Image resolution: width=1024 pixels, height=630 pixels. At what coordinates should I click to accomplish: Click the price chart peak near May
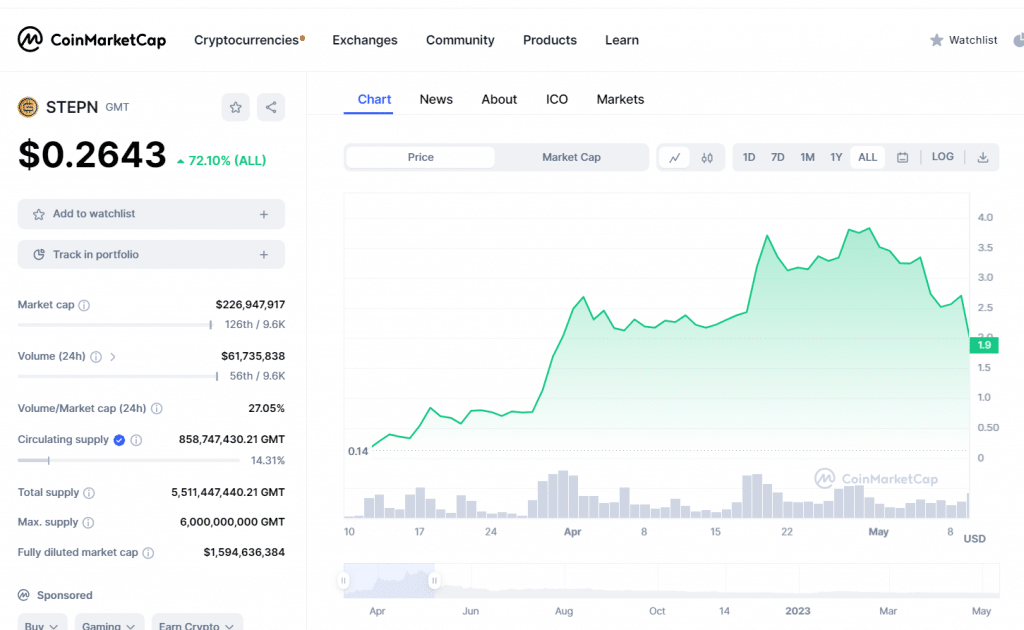(x=869, y=228)
